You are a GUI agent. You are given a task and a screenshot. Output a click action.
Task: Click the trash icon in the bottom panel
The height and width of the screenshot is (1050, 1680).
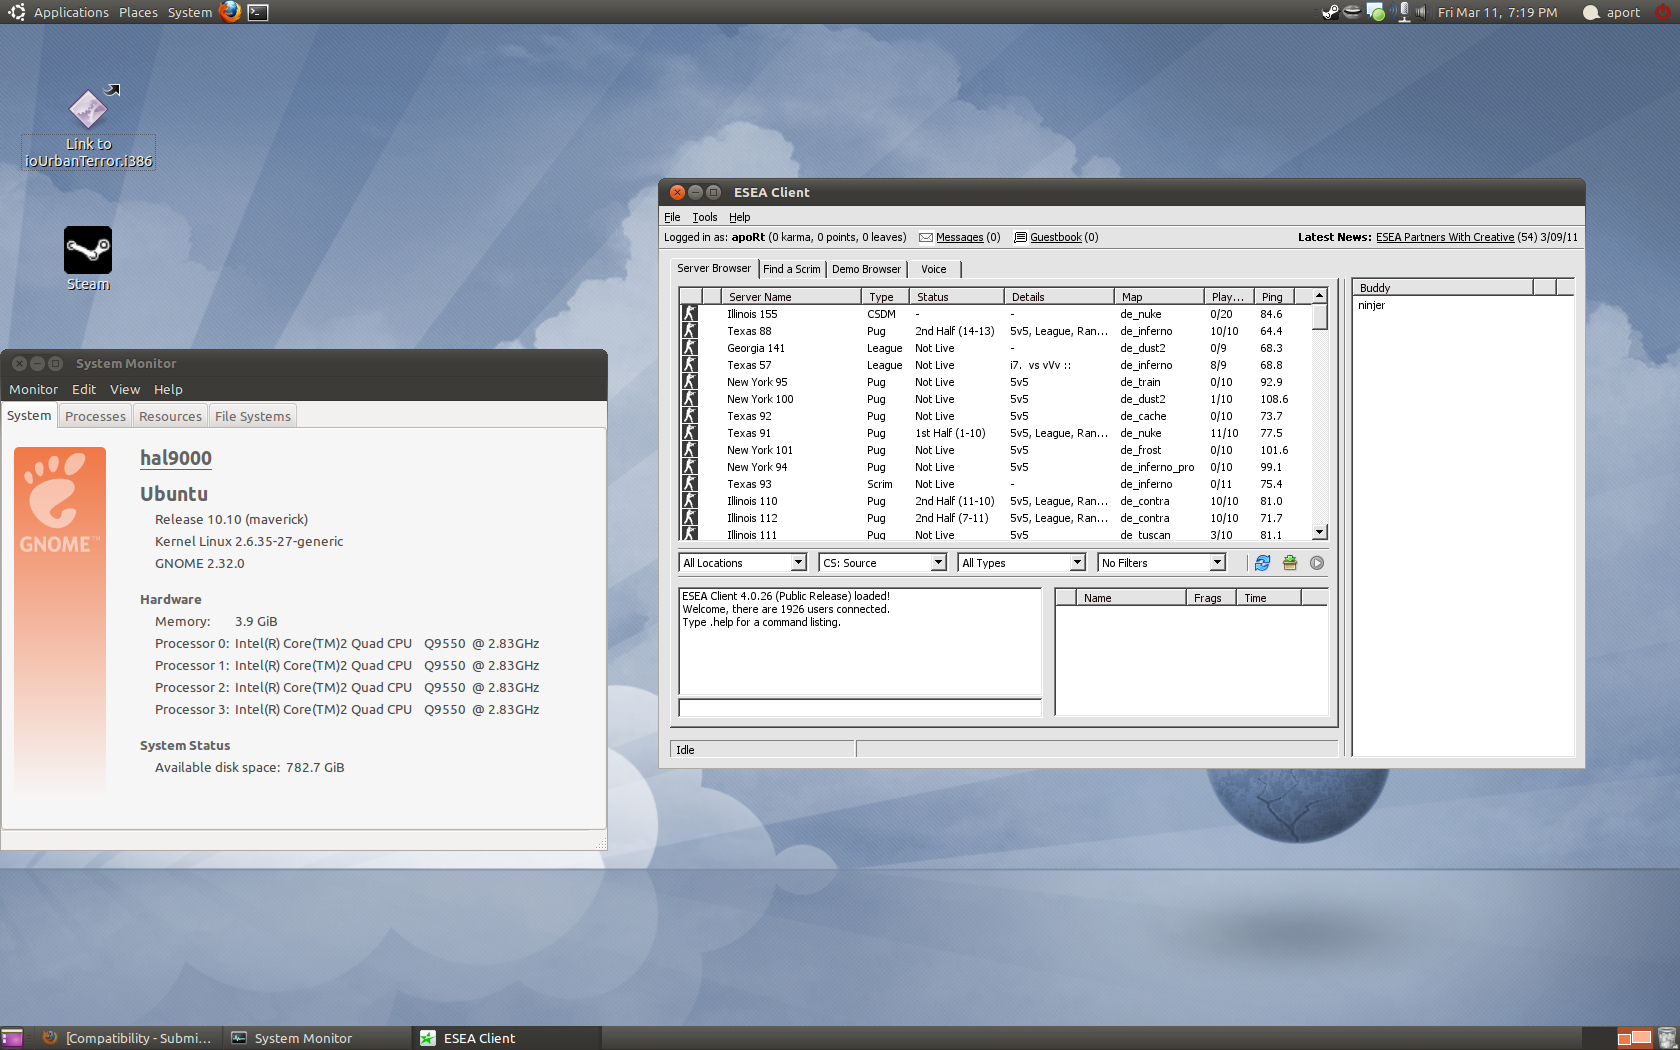point(1668,1038)
